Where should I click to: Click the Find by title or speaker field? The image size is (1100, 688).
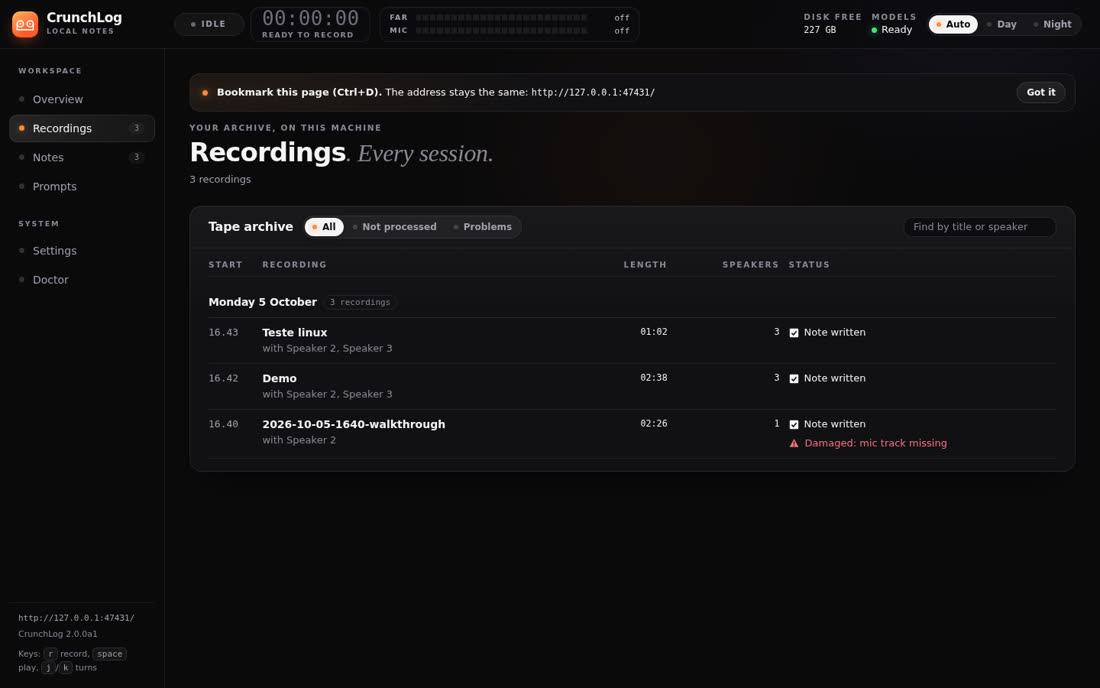coord(979,227)
